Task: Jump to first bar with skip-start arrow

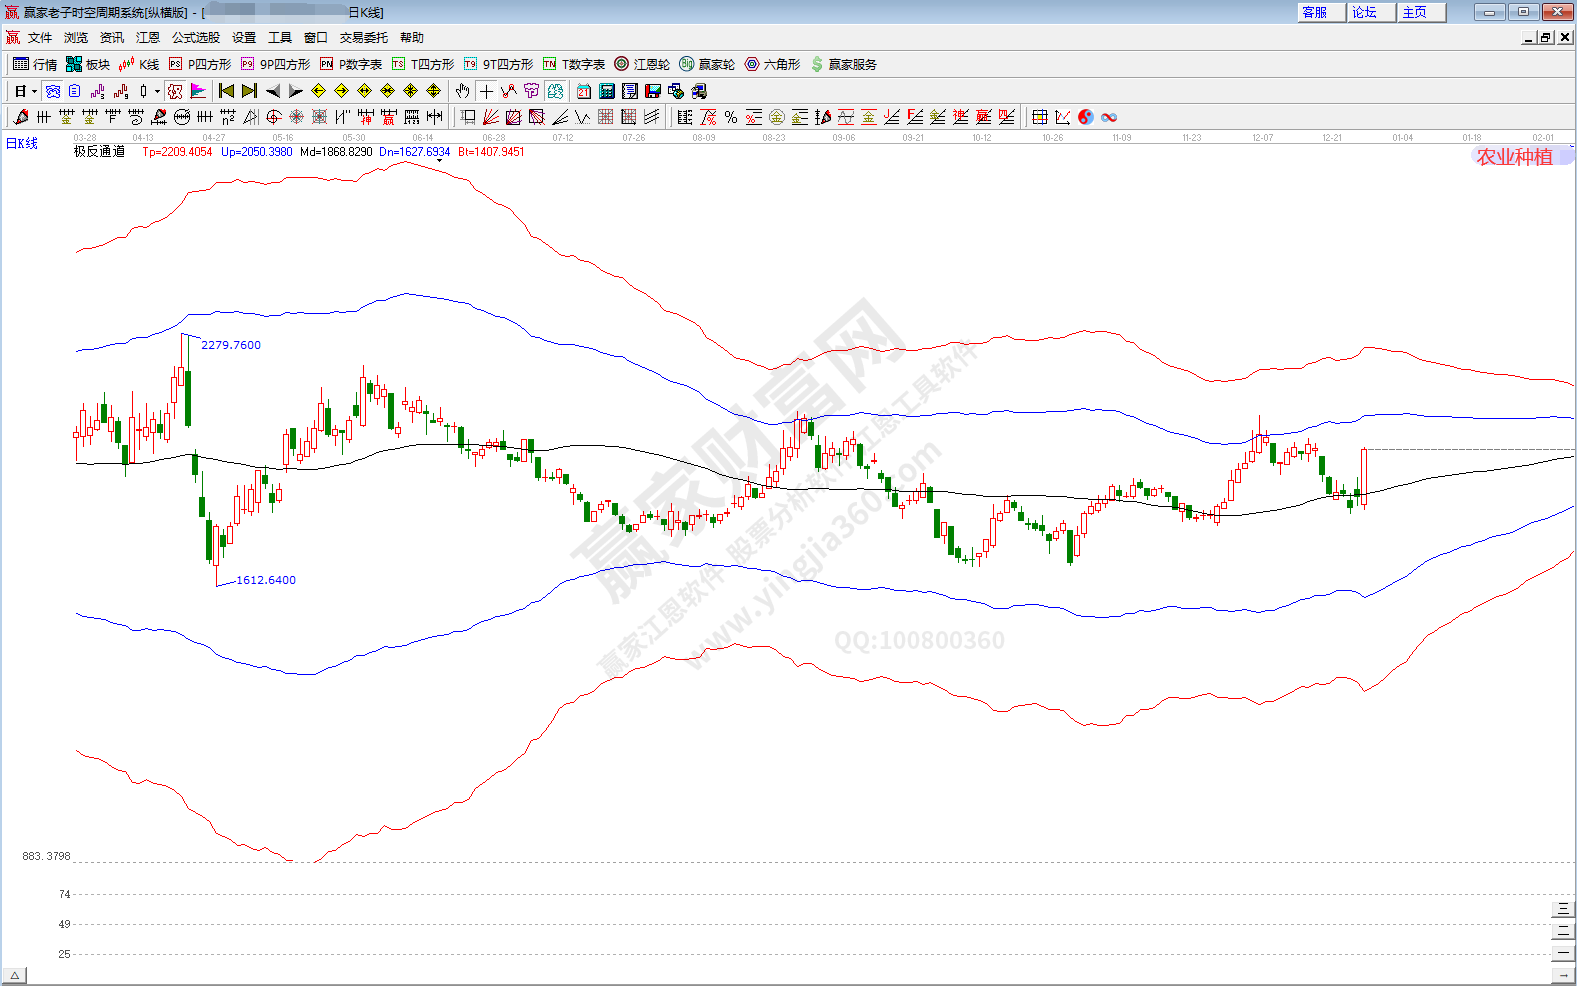Action: [x=226, y=91]
